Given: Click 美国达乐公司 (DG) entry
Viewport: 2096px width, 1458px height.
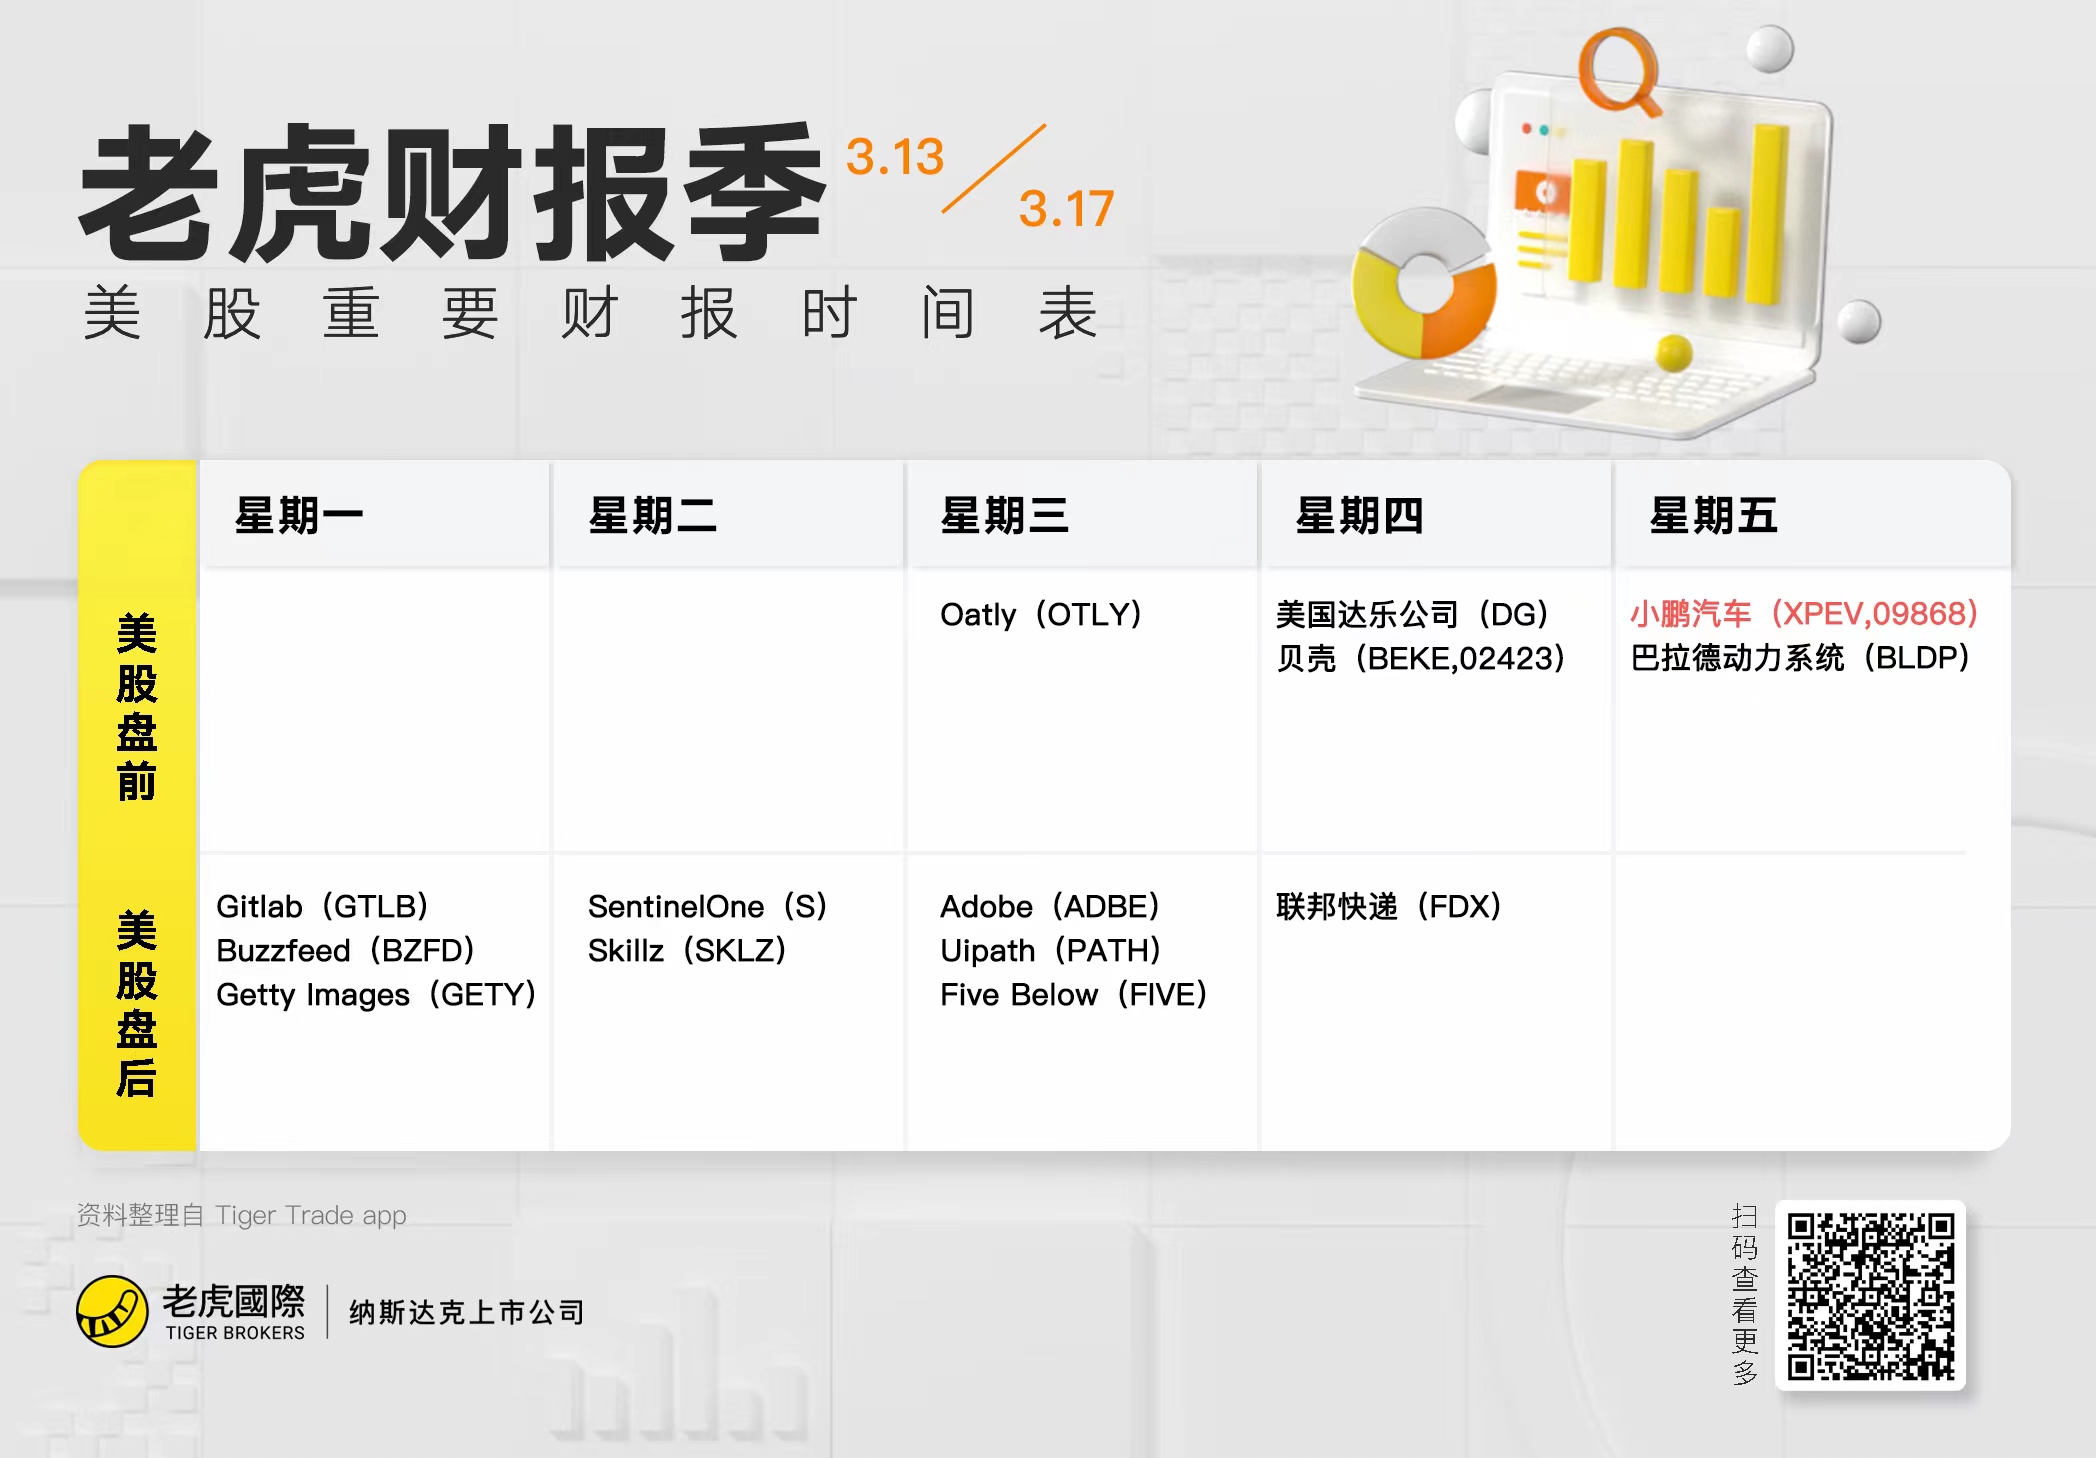Looking at the screenshot, I should (1412, 614).
